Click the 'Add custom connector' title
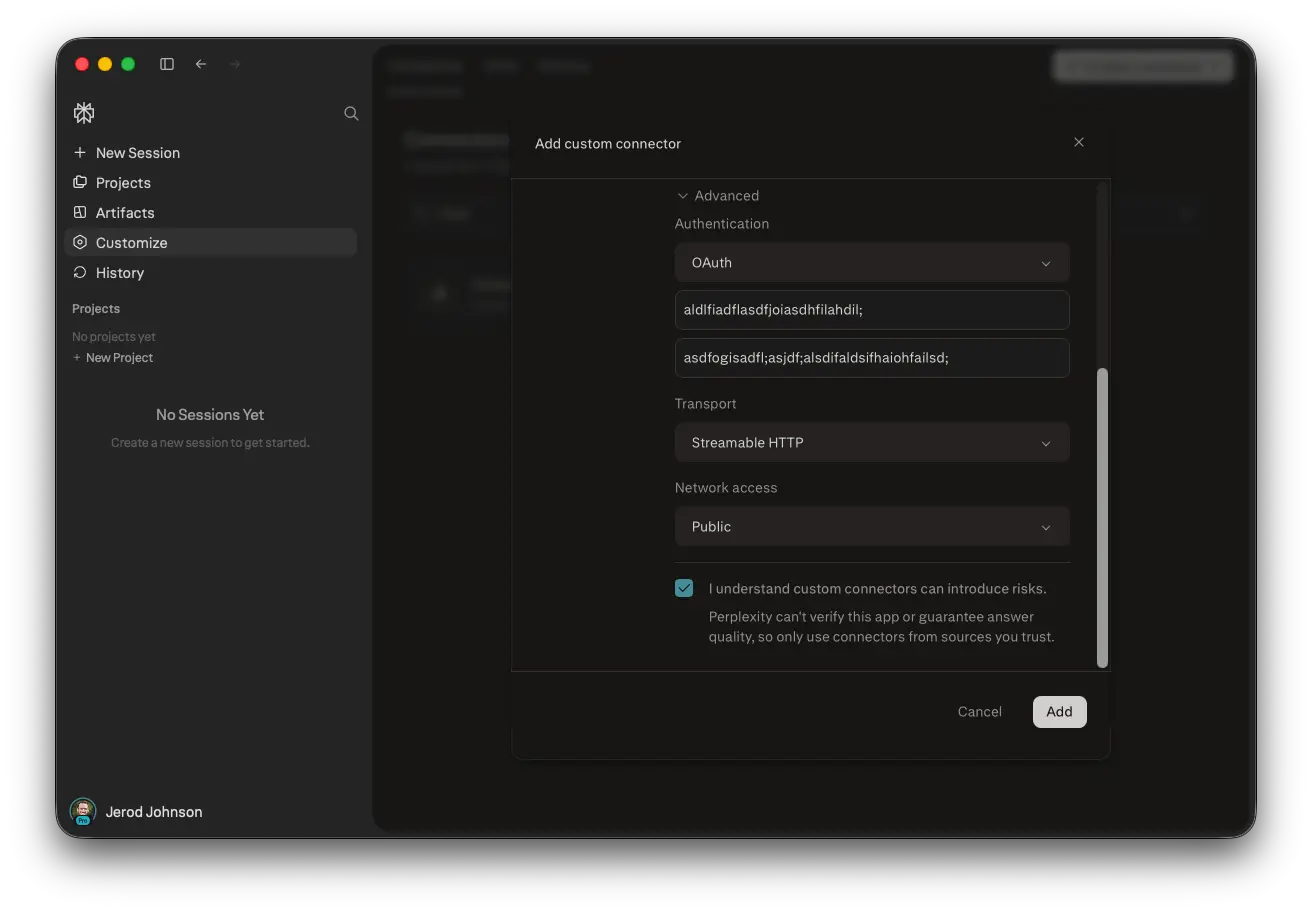This screenshot has width=1312, height=912. pyautogui.click(x=608, y=144)
